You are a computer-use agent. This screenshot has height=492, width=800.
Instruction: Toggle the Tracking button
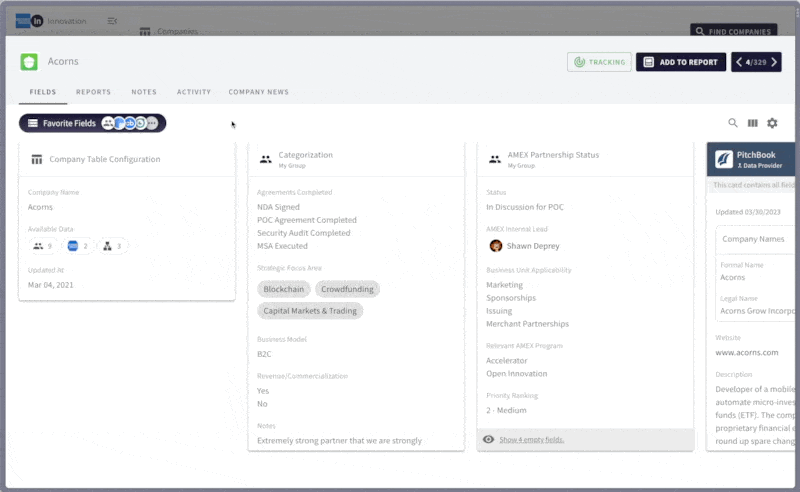(x=599, y=62)
